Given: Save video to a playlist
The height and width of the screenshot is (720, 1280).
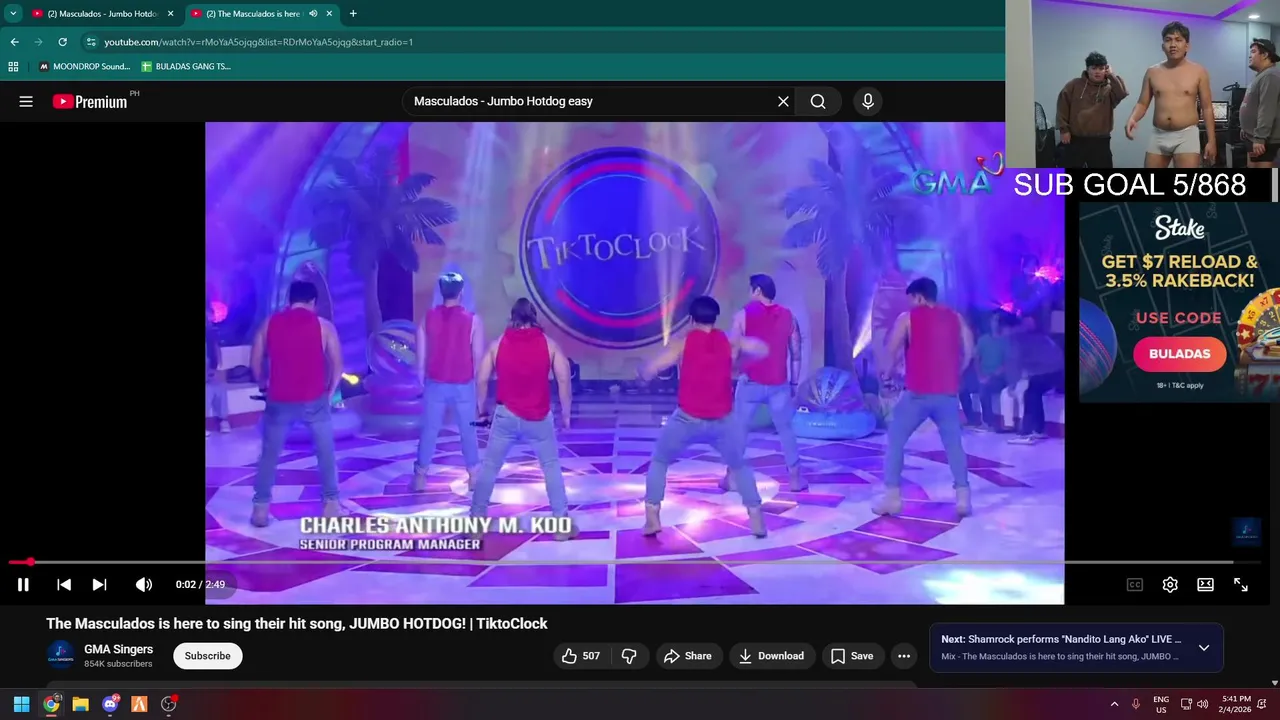Looking at the screenshot, I should coord(852,656).
